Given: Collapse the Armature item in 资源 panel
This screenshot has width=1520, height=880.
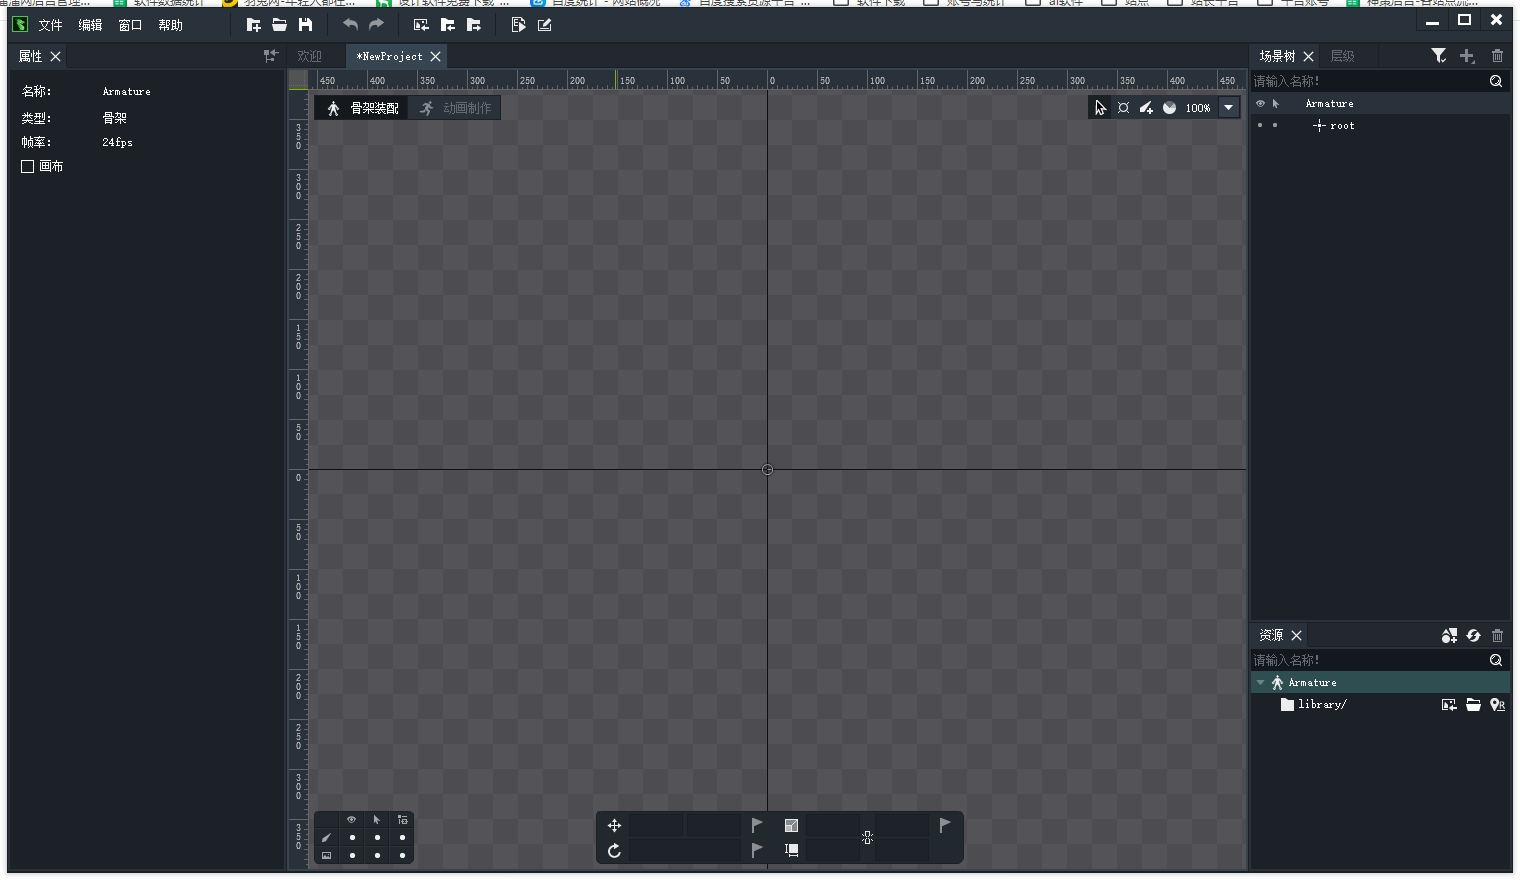Looking at the screenshot, I should pyautogui.click(x=1261, y=683).
